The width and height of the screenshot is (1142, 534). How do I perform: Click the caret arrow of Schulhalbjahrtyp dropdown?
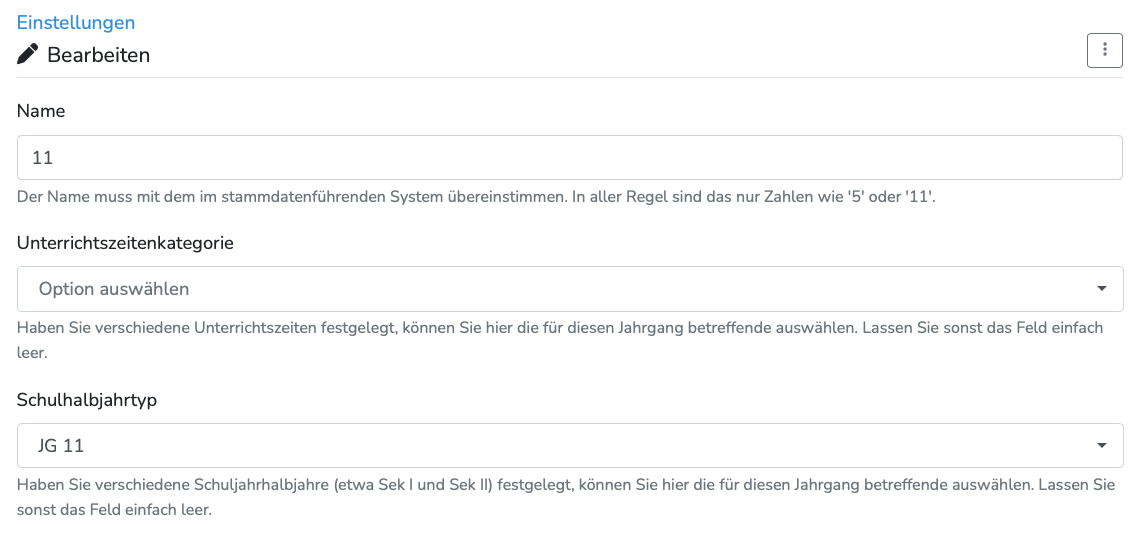(1101, 446)
